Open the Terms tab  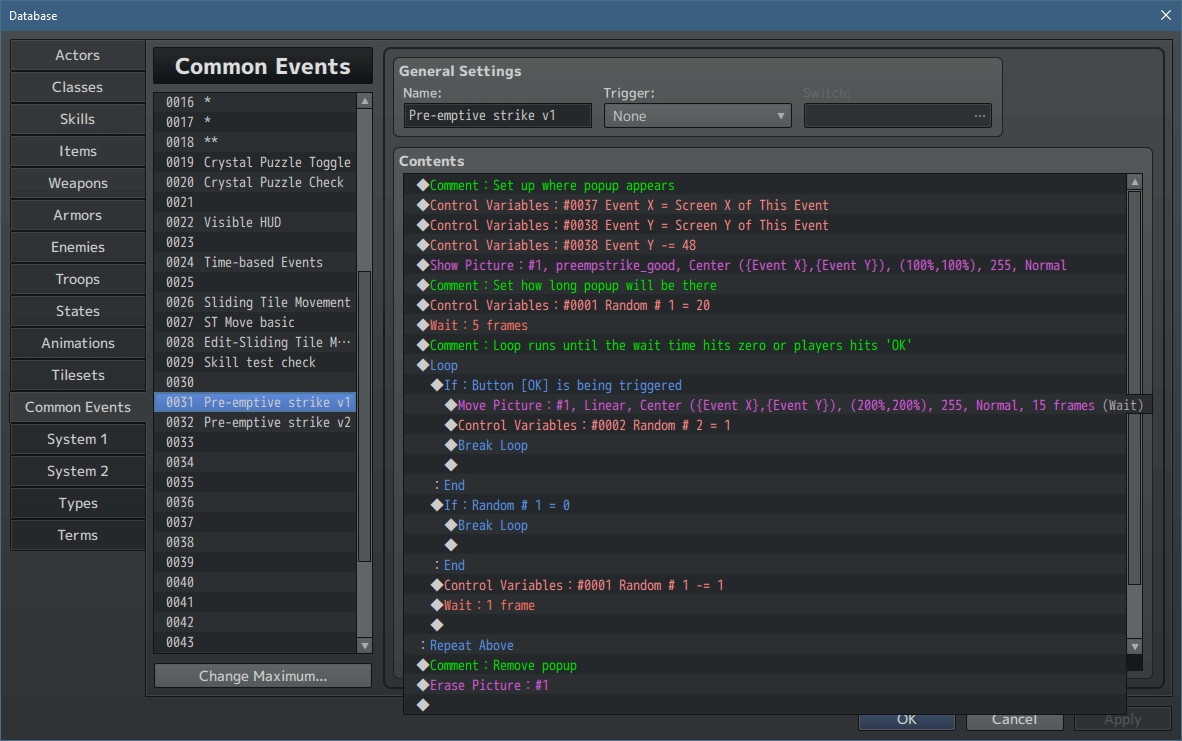(78, 535)
